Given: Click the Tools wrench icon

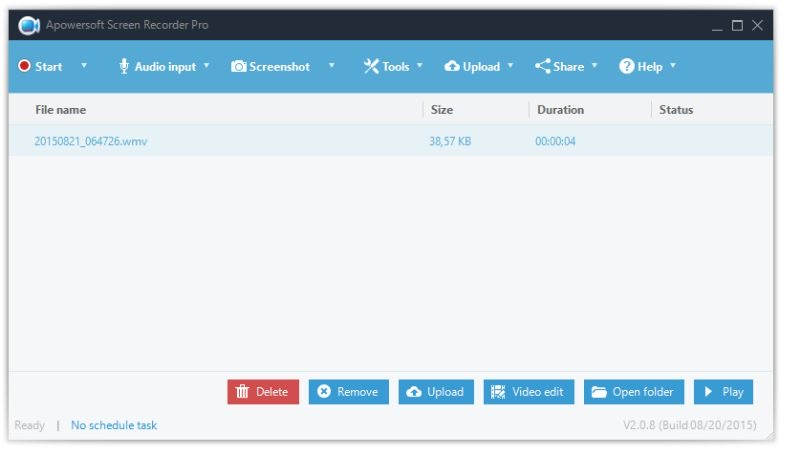Looking at the screenshot, I should 371,66.
